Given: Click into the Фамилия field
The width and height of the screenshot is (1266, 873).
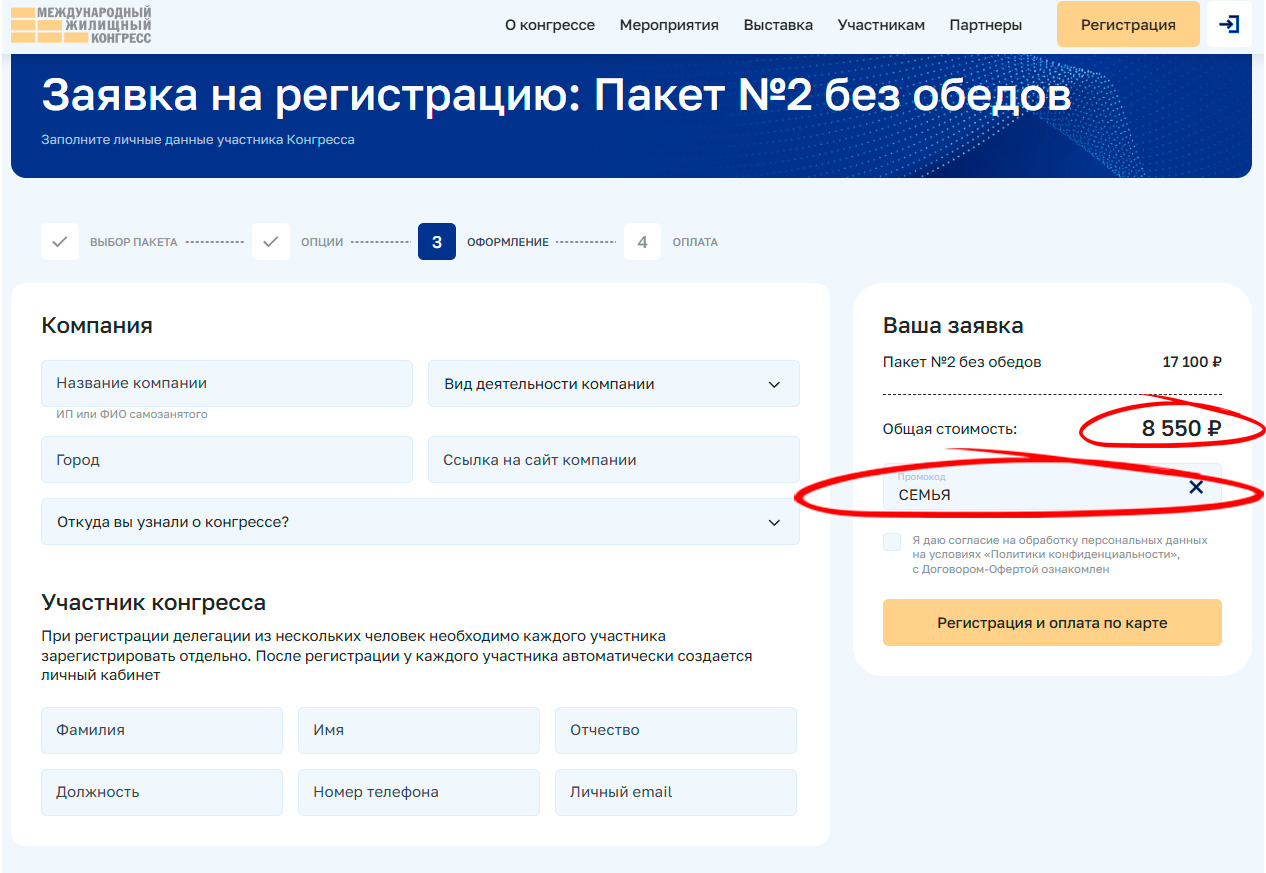Looking at the screenshot, I should [162, 731].
